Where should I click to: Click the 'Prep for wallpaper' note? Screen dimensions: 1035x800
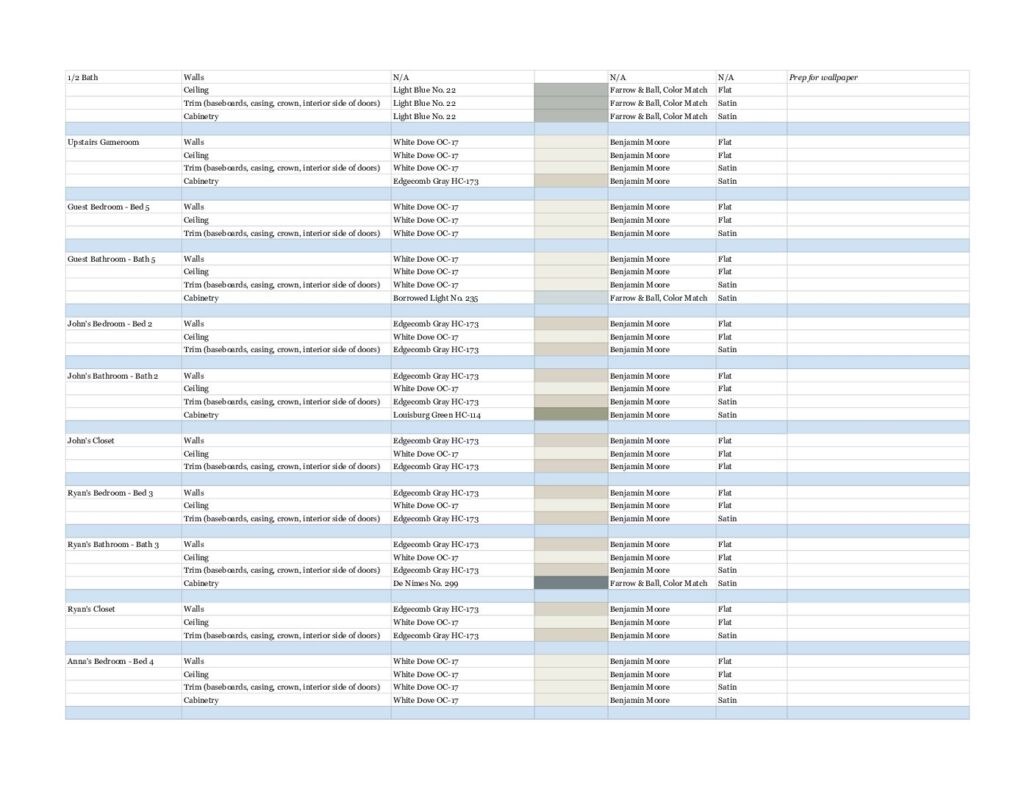tap(823, 77)
